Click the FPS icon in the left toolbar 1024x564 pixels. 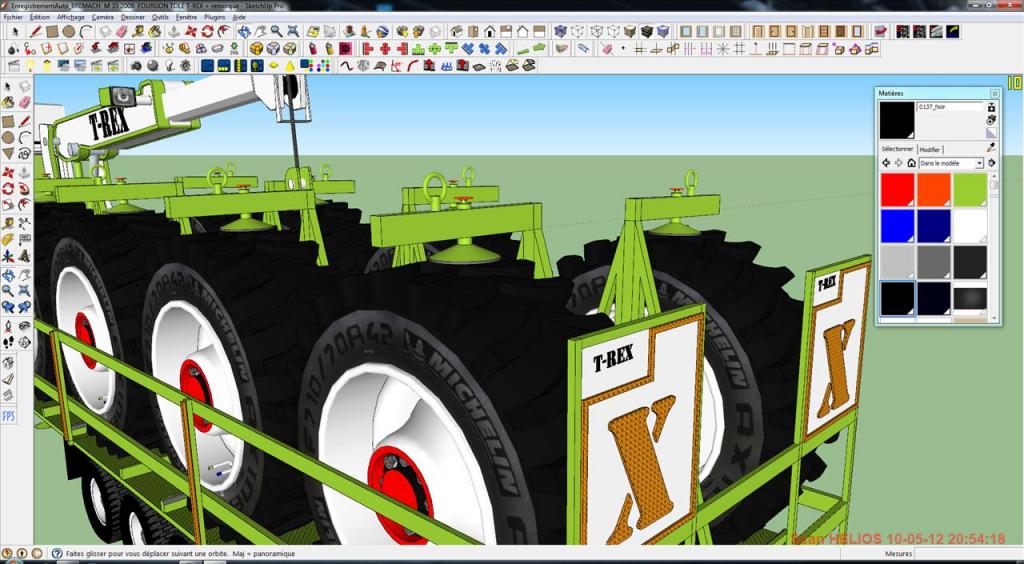click(8, 416)
